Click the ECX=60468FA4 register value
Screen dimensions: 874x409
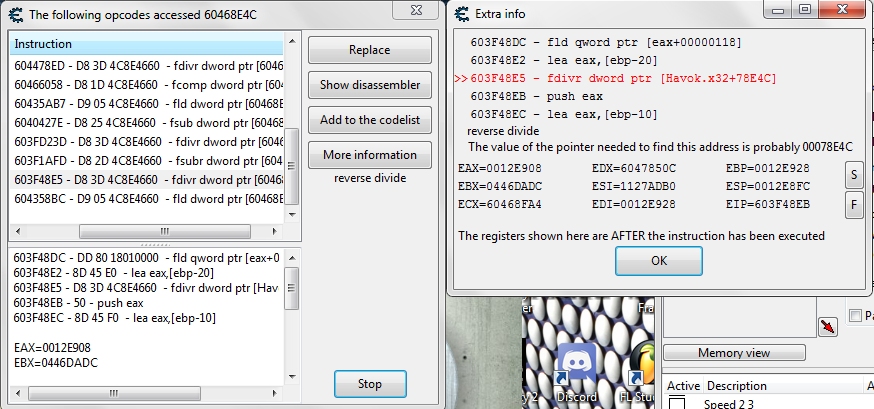pyautogui.click(x=500, y=204)
